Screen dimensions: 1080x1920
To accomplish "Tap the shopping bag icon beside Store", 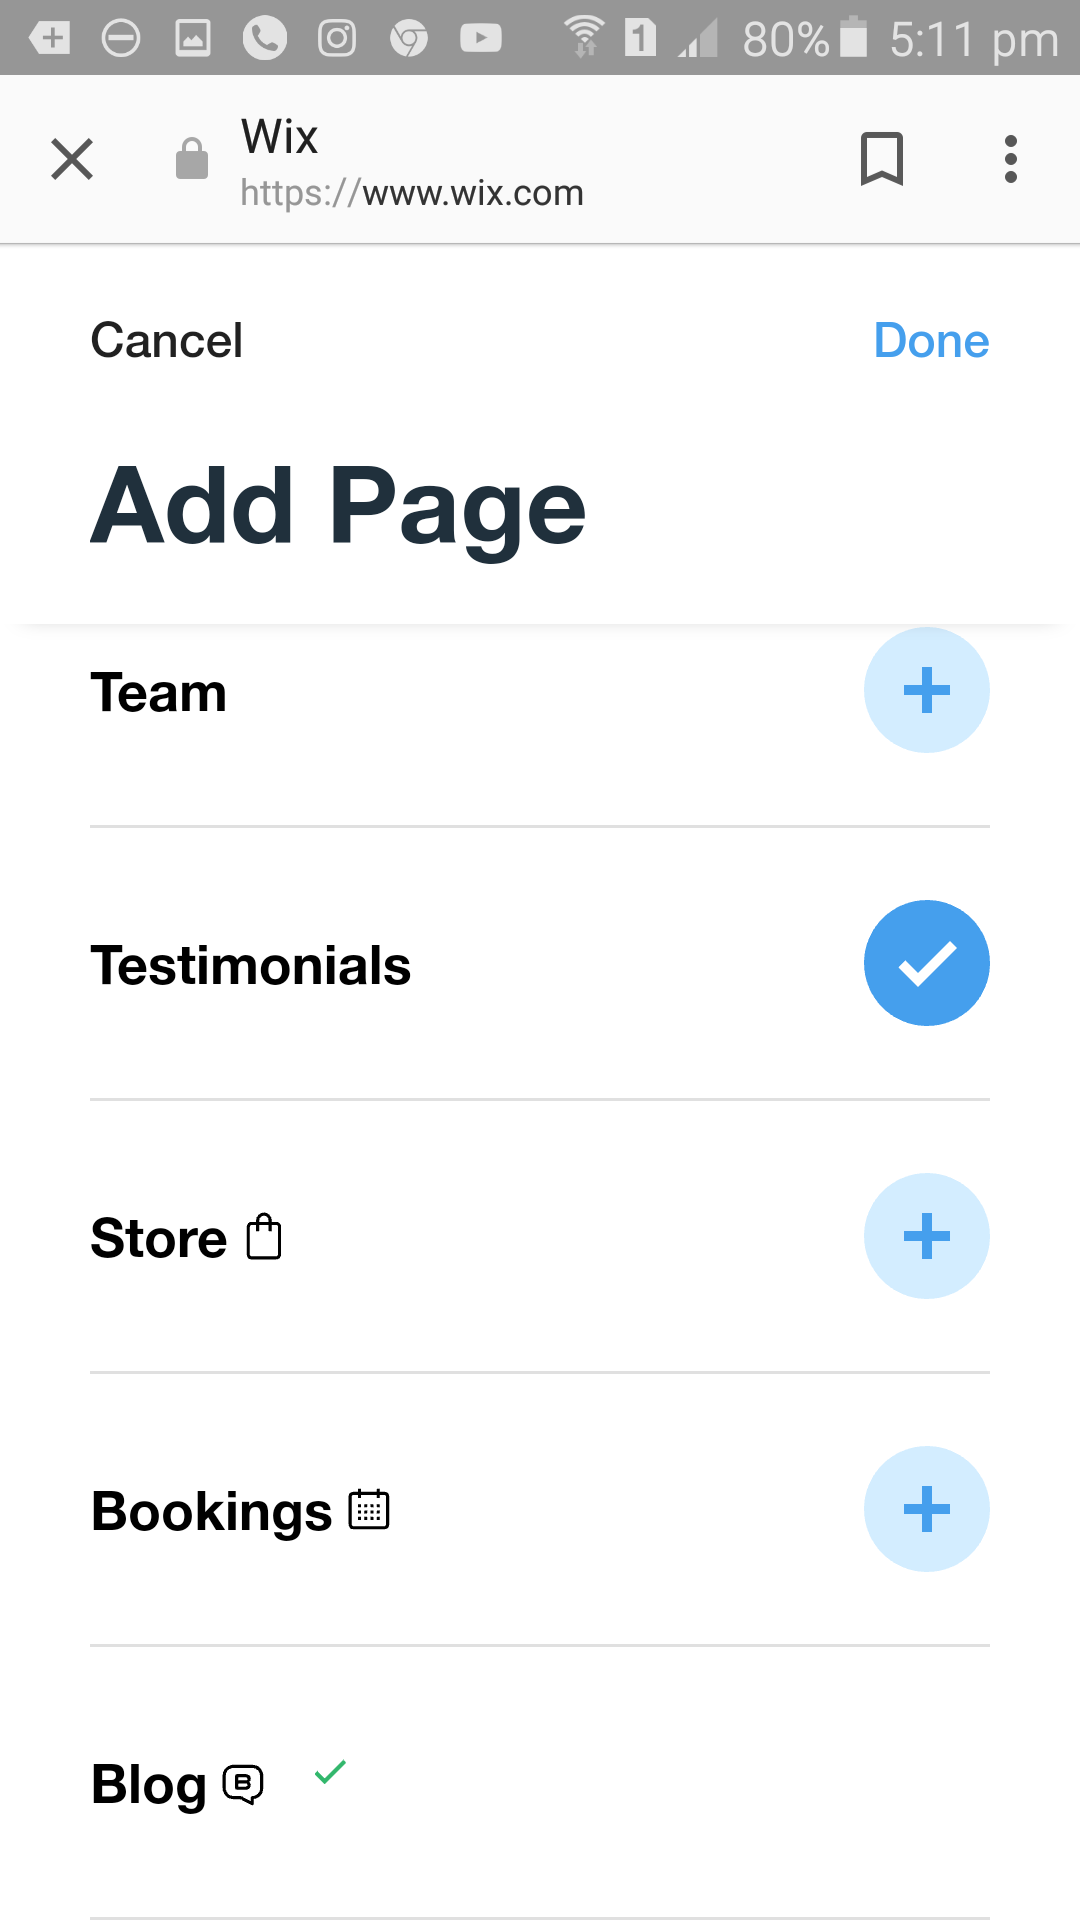I will click(x=264, y=1237).
